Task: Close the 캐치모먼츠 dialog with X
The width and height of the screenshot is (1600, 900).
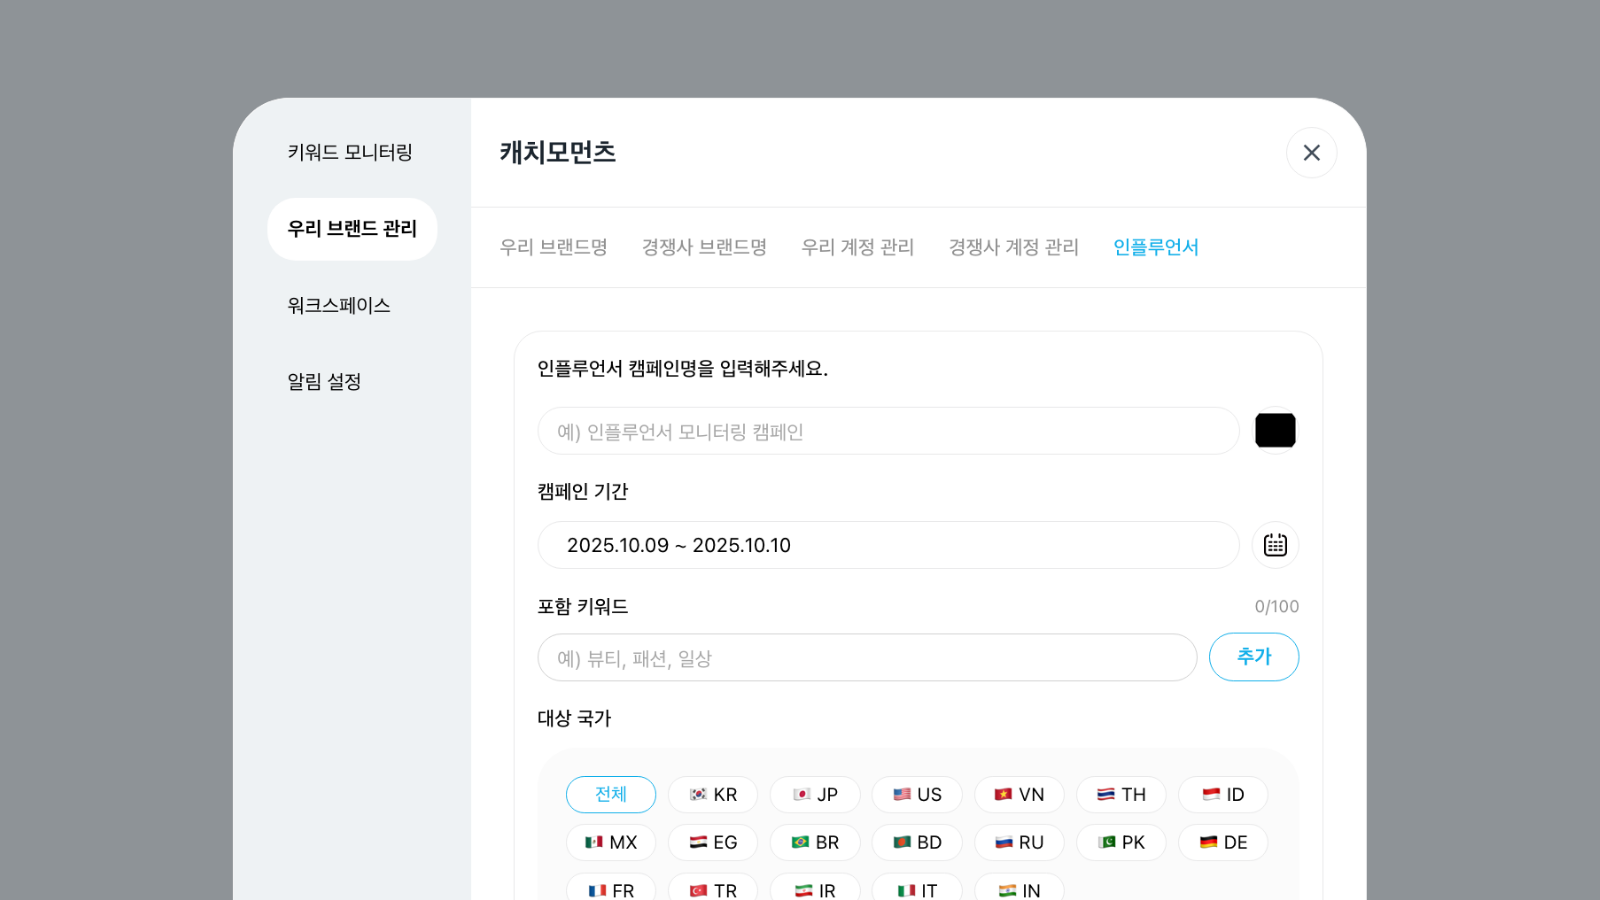Action: (x=1311, y=153)
